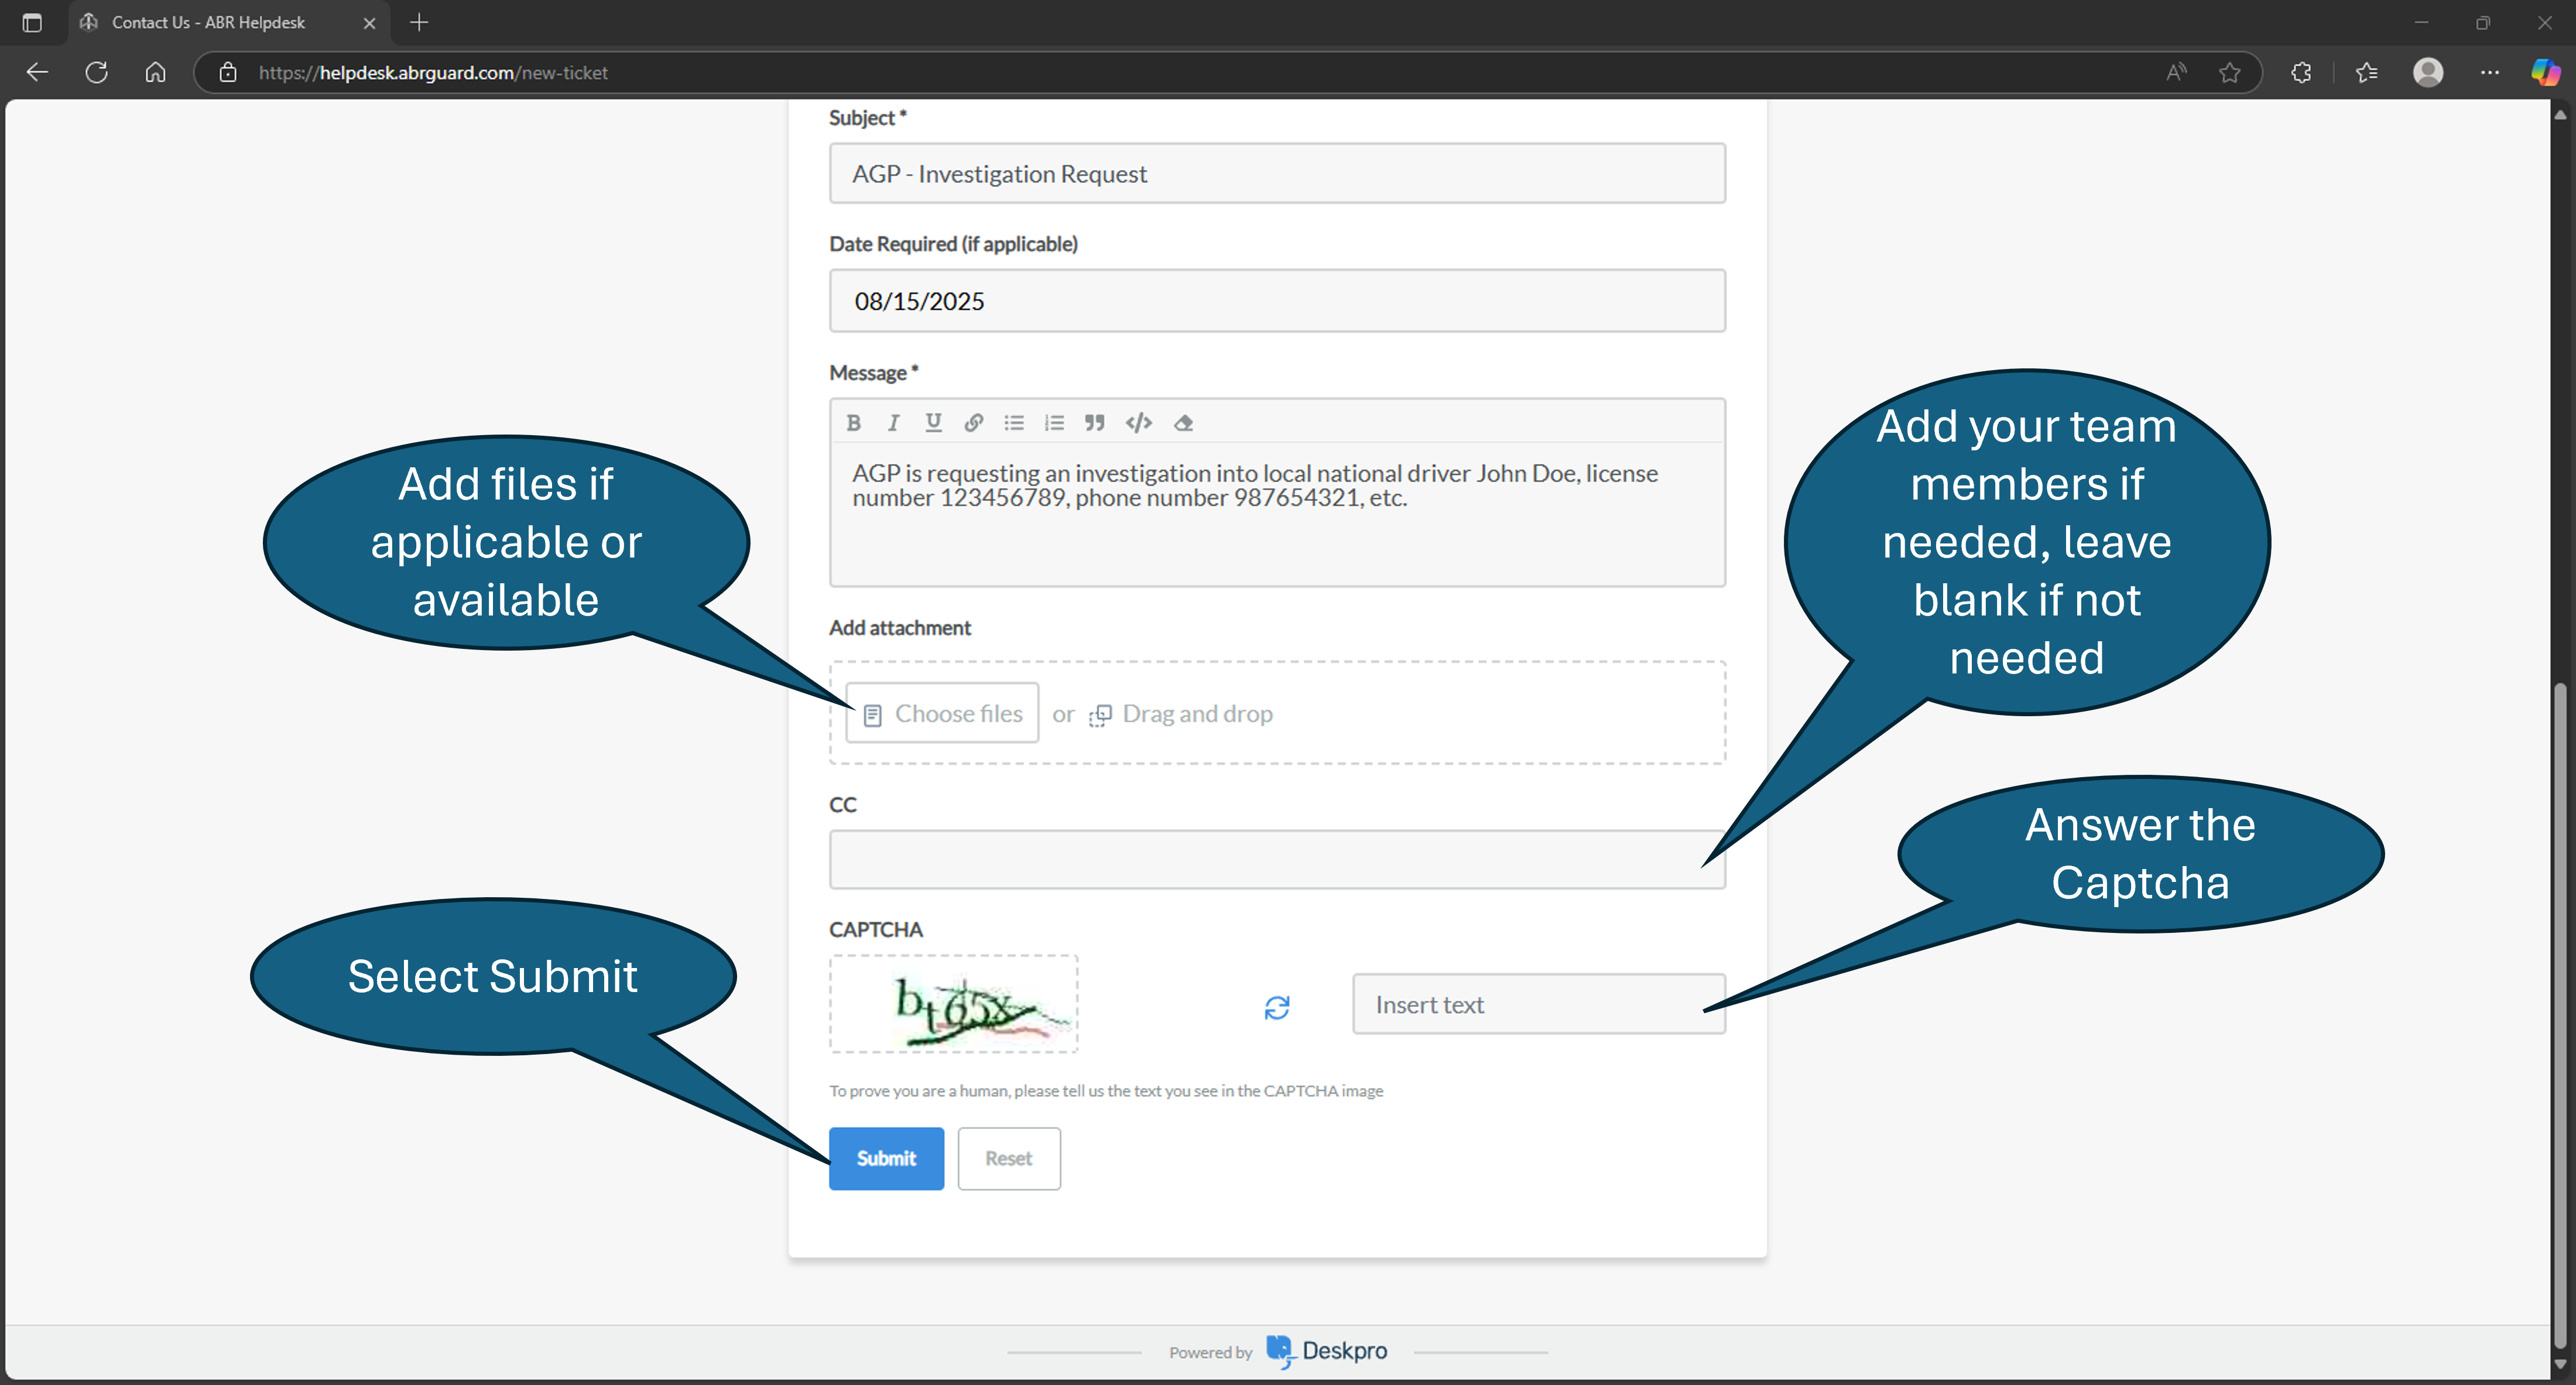Click the 'Subject' field label

867,118
